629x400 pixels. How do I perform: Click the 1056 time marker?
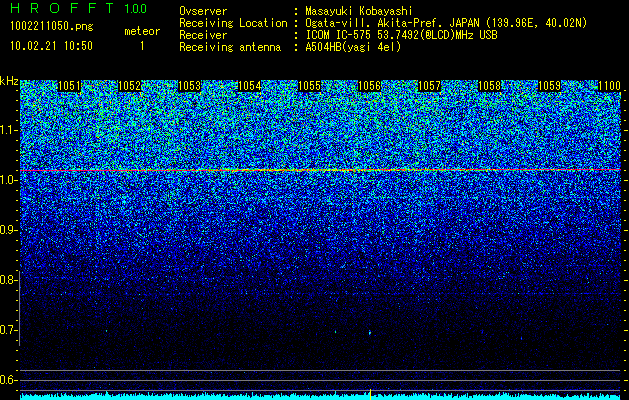(x=369, y=86)
